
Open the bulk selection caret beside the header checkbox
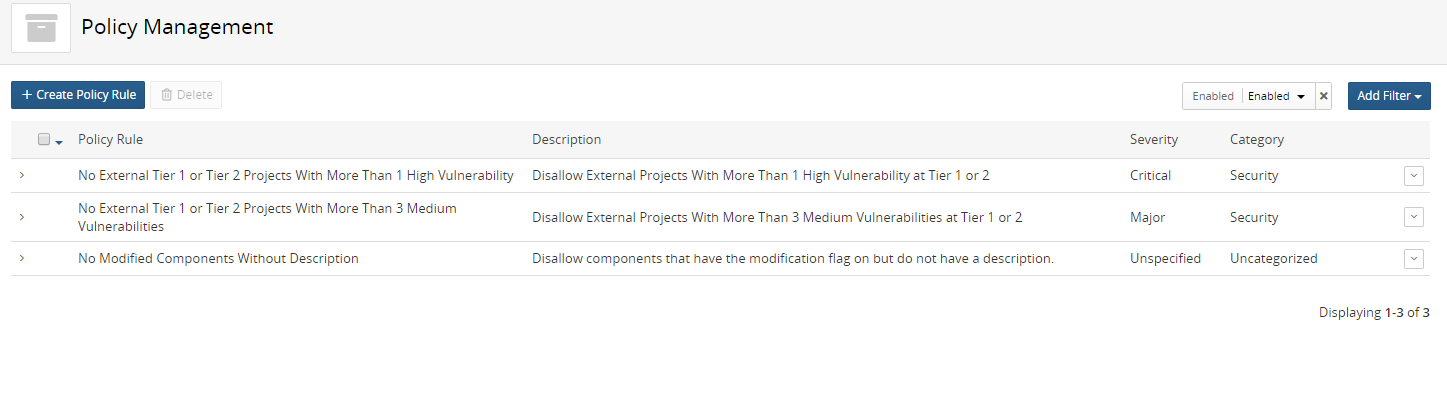click(x=59, y=142)
